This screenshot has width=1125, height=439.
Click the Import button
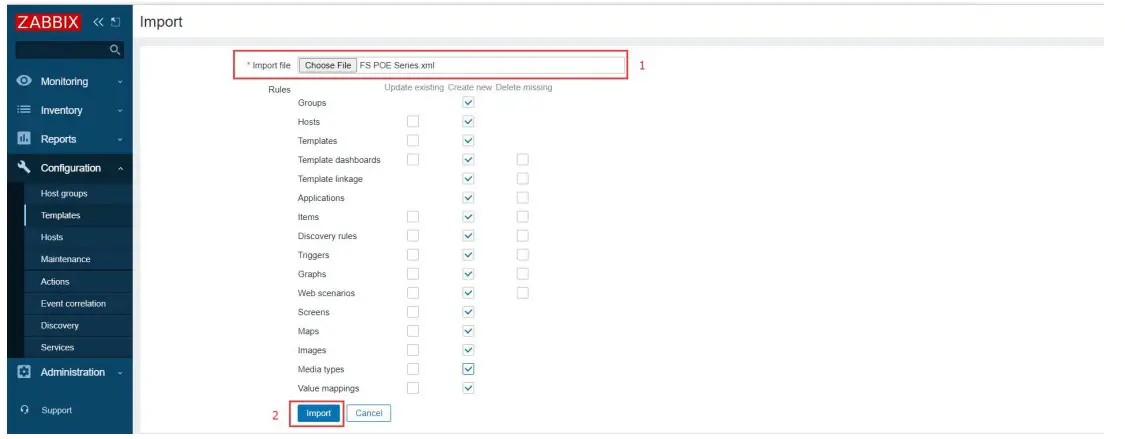pos(318,413)
